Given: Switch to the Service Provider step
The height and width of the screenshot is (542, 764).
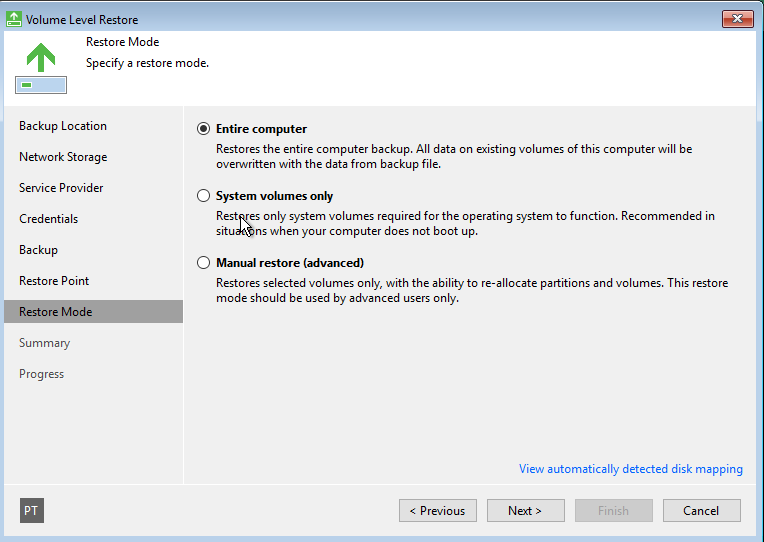Looking at the screenshot, I should 61,188.
